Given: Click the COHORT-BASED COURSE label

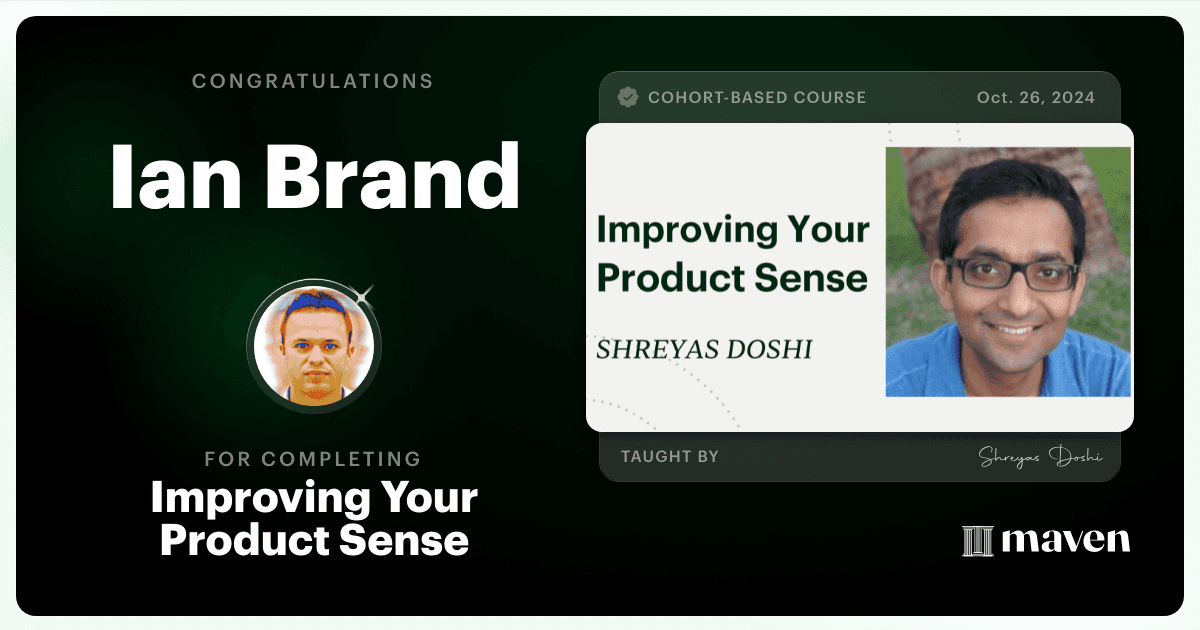Looking at the screenshot, I should coord(757,98).
